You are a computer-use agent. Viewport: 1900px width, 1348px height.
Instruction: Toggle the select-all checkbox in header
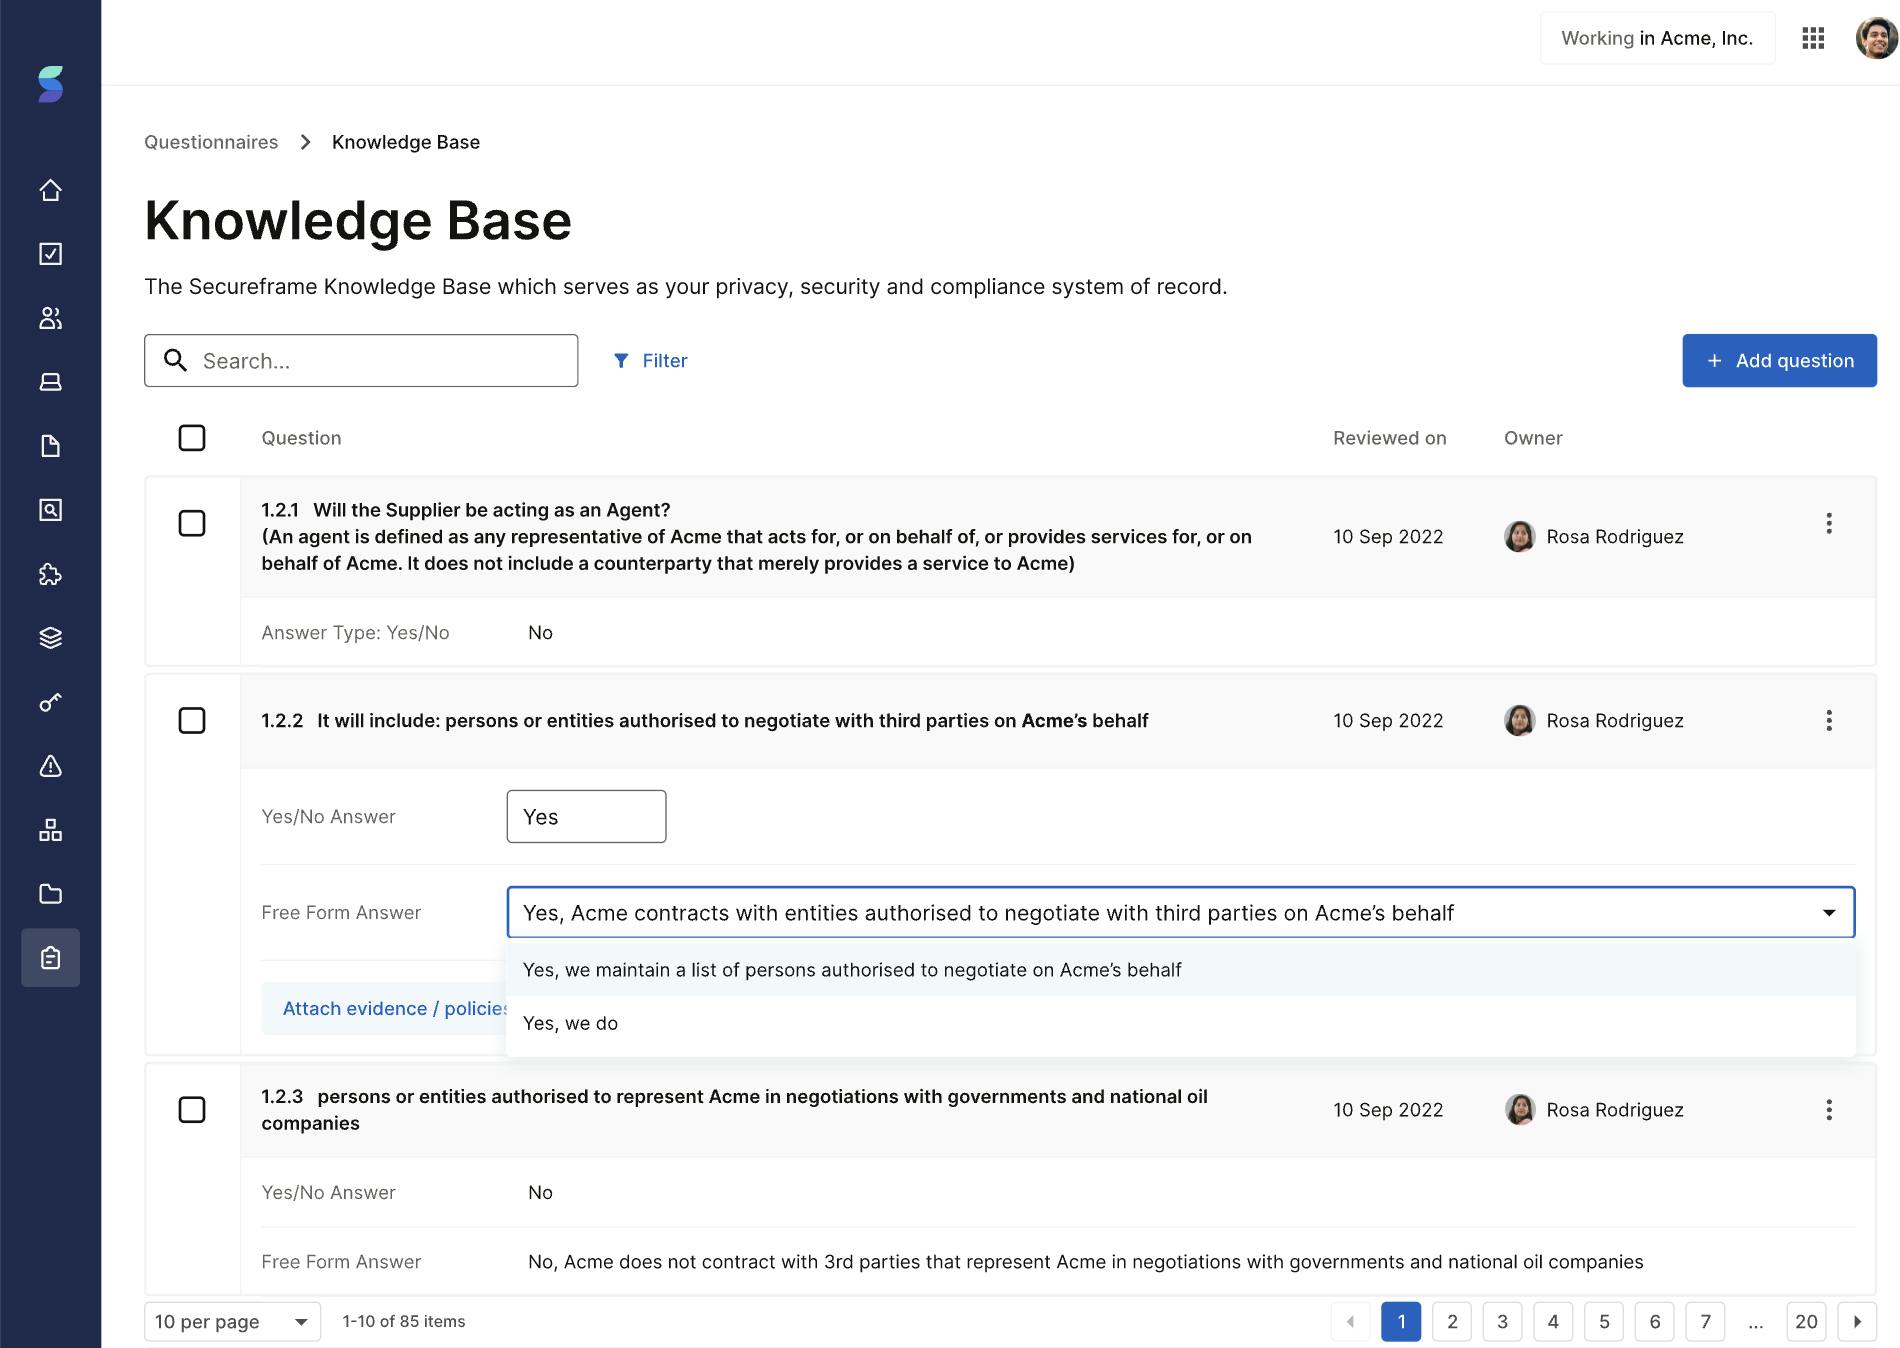click(192, 437)
